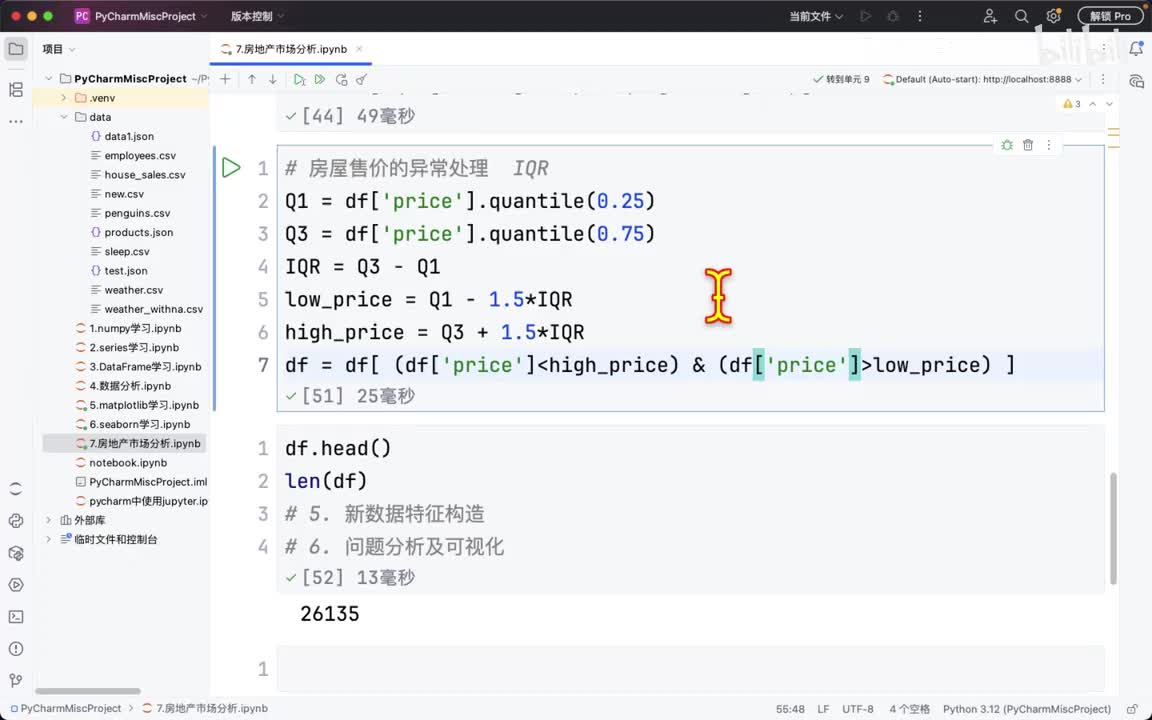Click the project panel horizontal scrollbar

click(87, 691)
